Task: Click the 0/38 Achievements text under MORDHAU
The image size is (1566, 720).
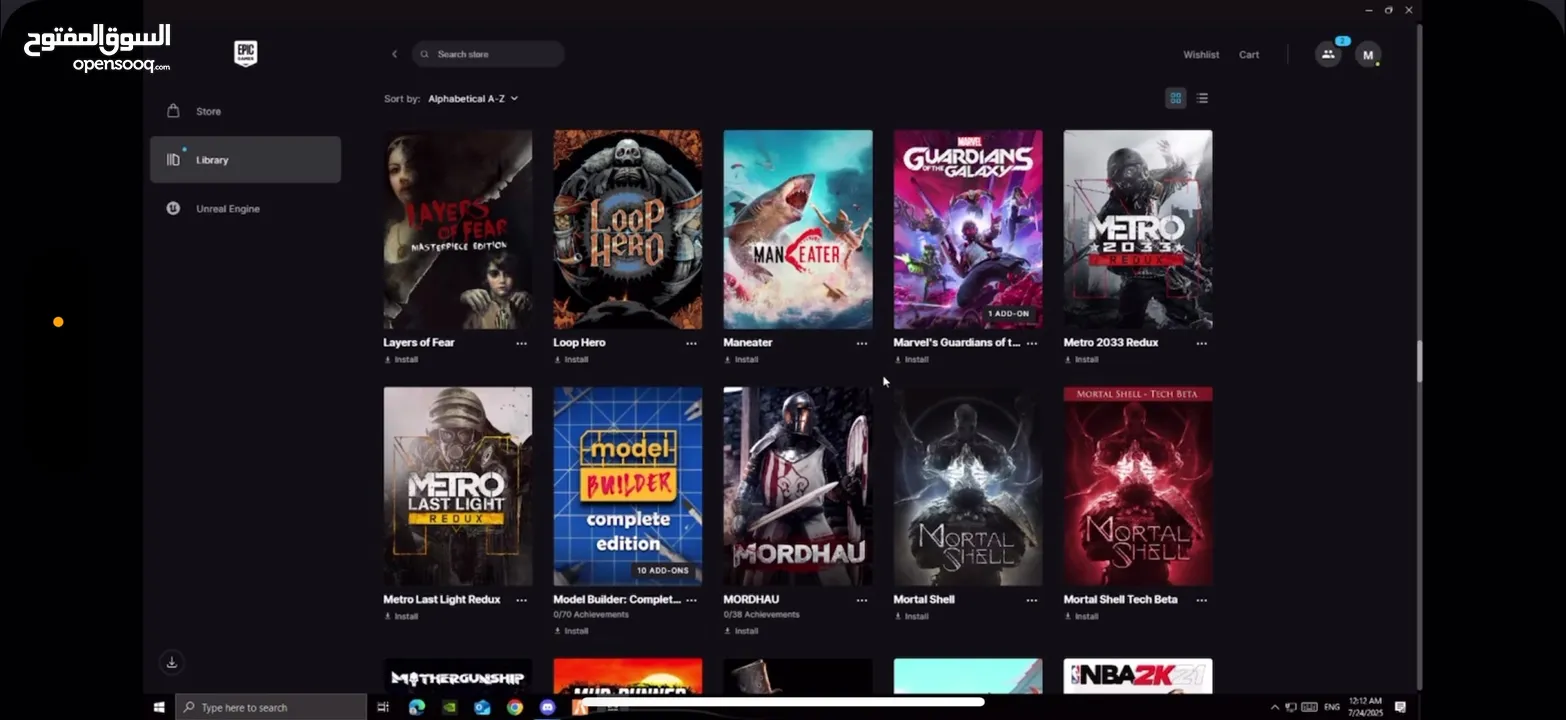Action: coord(761,615)
